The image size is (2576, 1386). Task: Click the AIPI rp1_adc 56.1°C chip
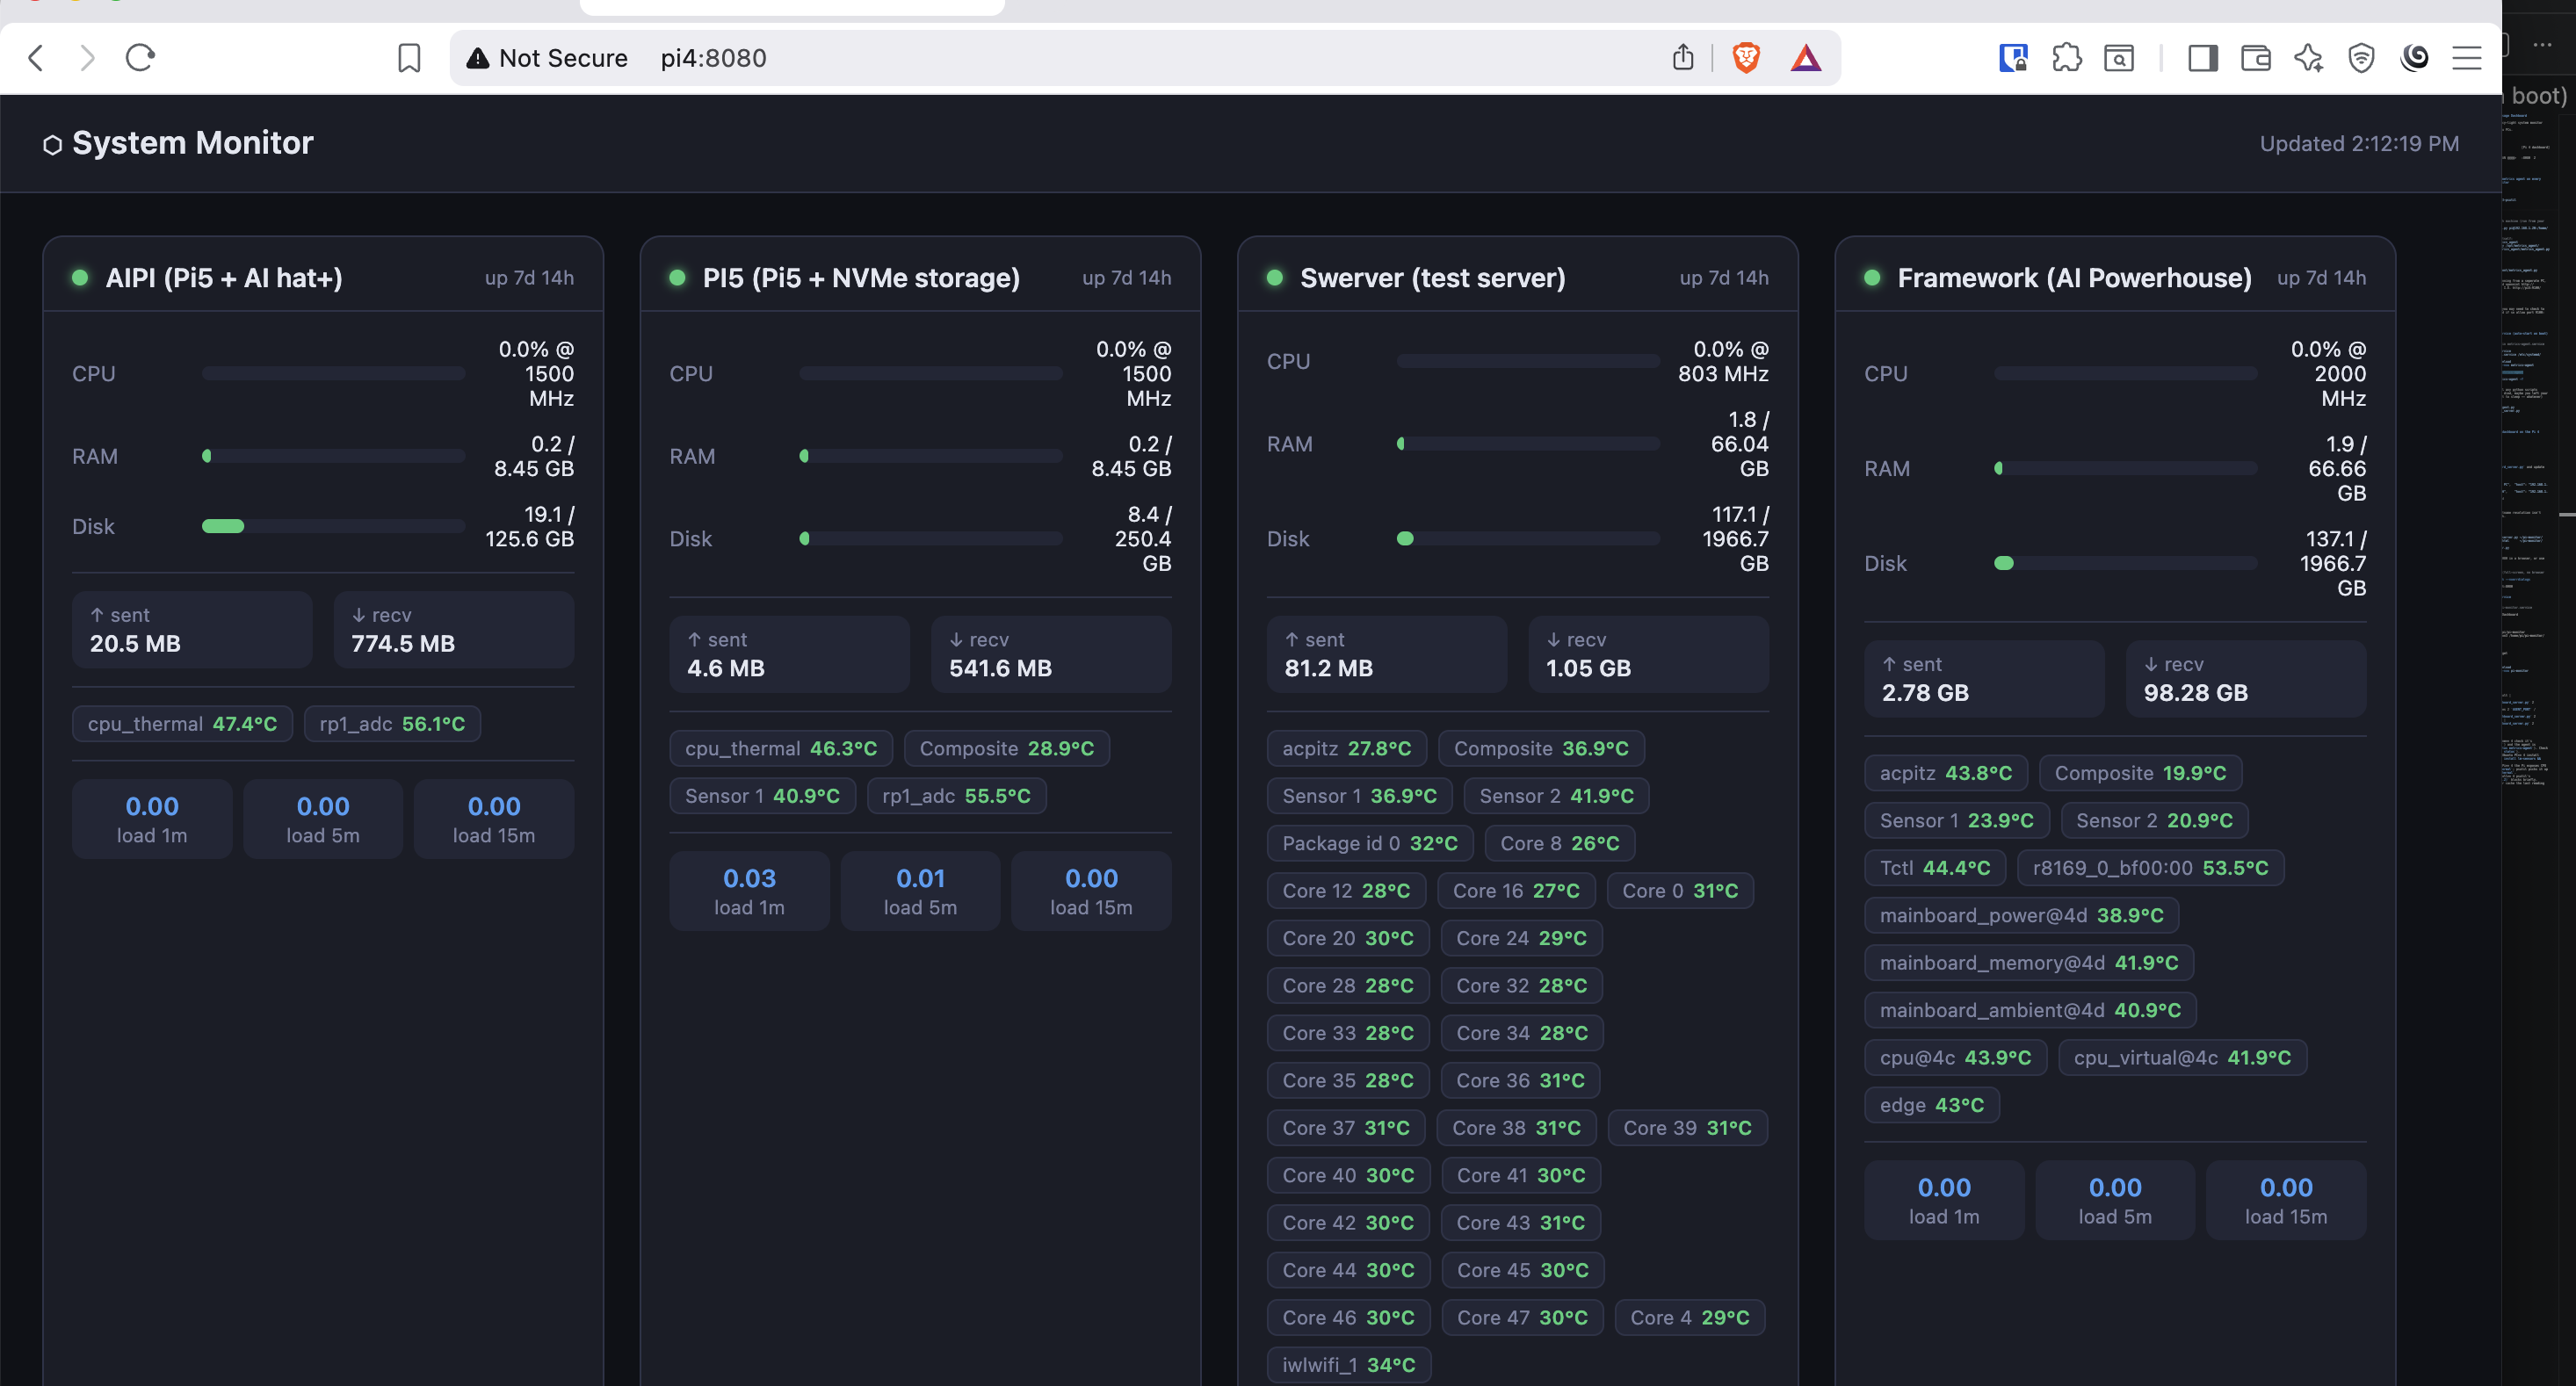392,724
